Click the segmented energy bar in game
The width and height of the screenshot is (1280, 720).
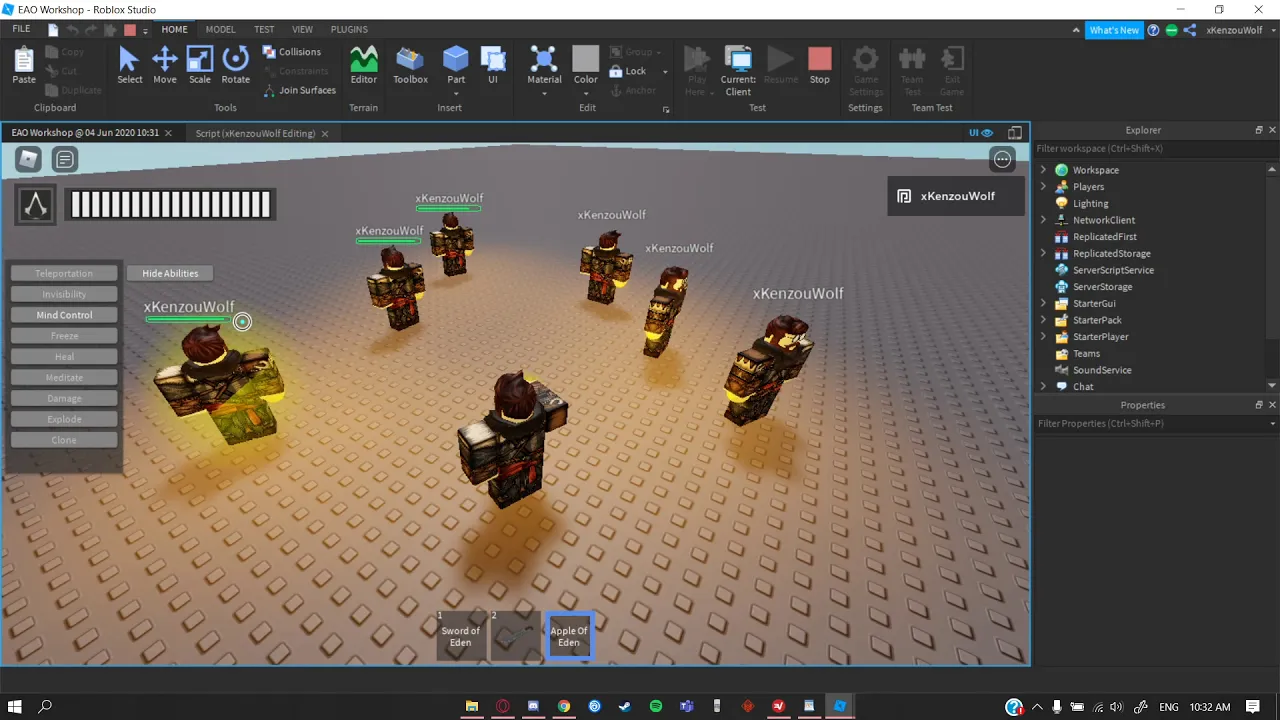pyautogui.click(x=171, y=204)
